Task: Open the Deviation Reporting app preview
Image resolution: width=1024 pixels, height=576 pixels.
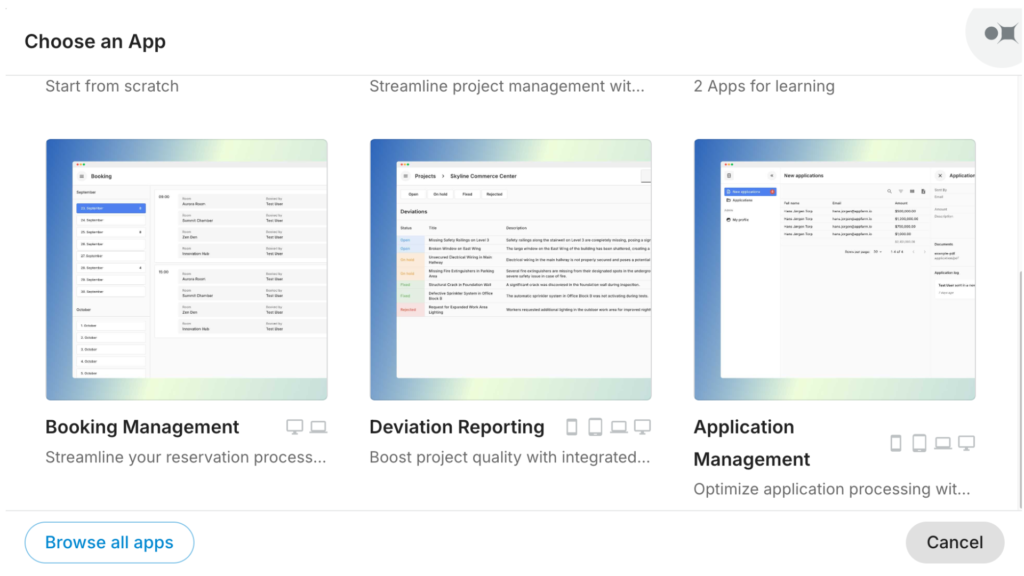Action: pyautogui.click(x=511, y=269)
